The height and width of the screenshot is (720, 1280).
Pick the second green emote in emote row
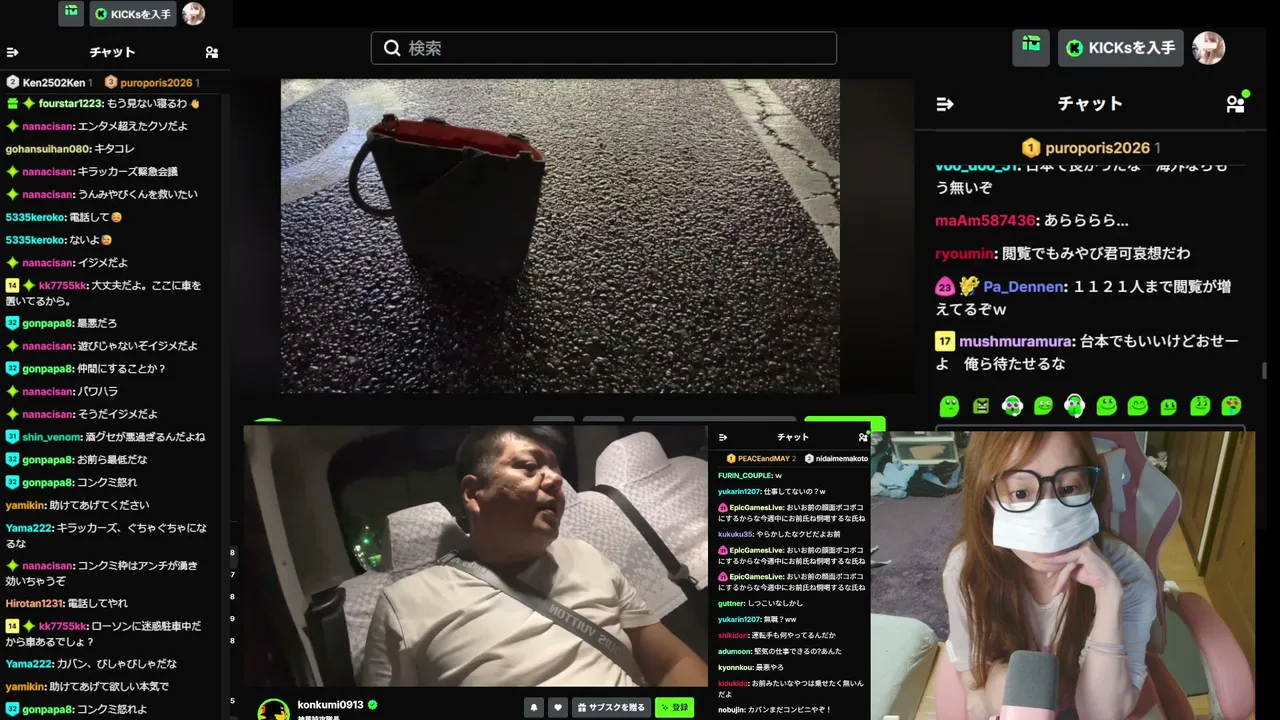pyautogui.click(x=981, y=405)
